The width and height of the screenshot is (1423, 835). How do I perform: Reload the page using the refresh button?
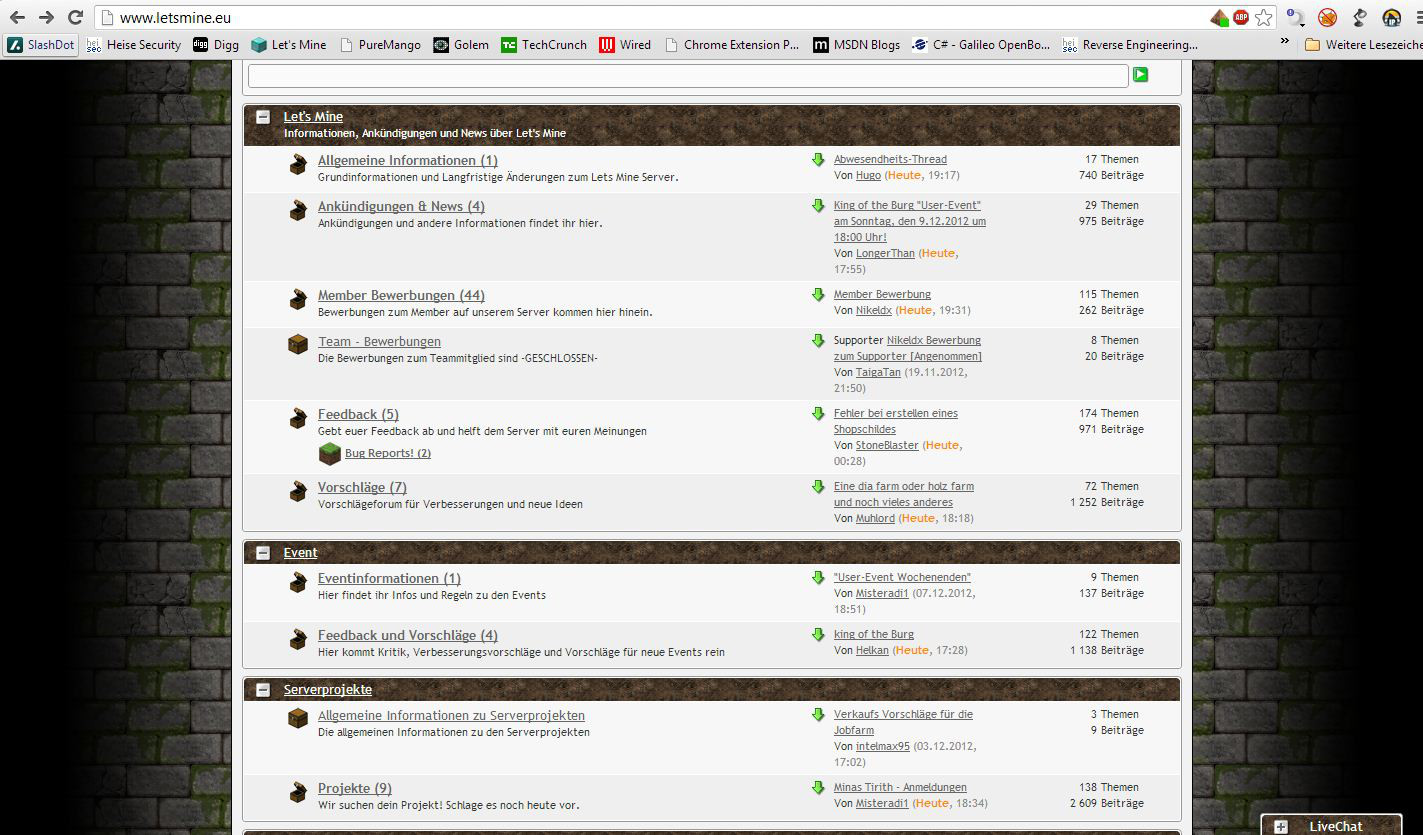pos(75,17)
